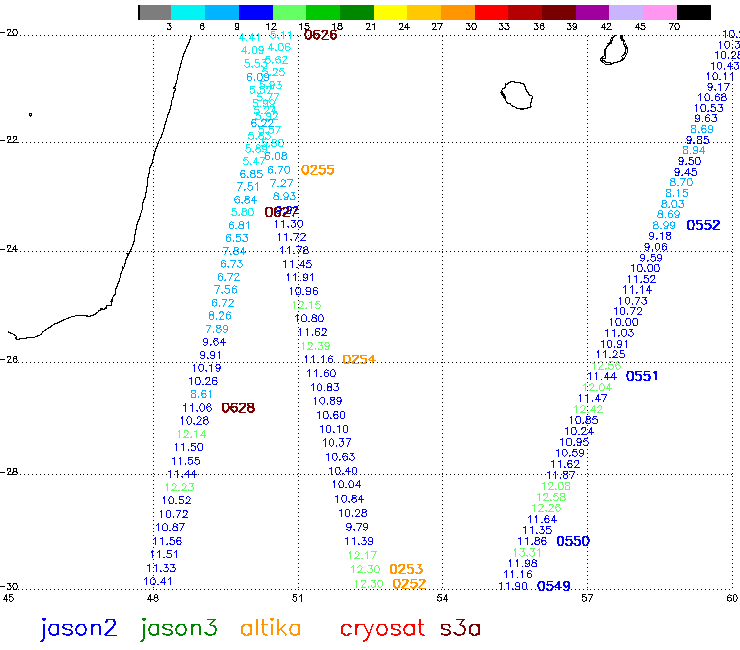
Task: Click the orange track label 0253
Action: pyautogui.click(x=406, y=569)
